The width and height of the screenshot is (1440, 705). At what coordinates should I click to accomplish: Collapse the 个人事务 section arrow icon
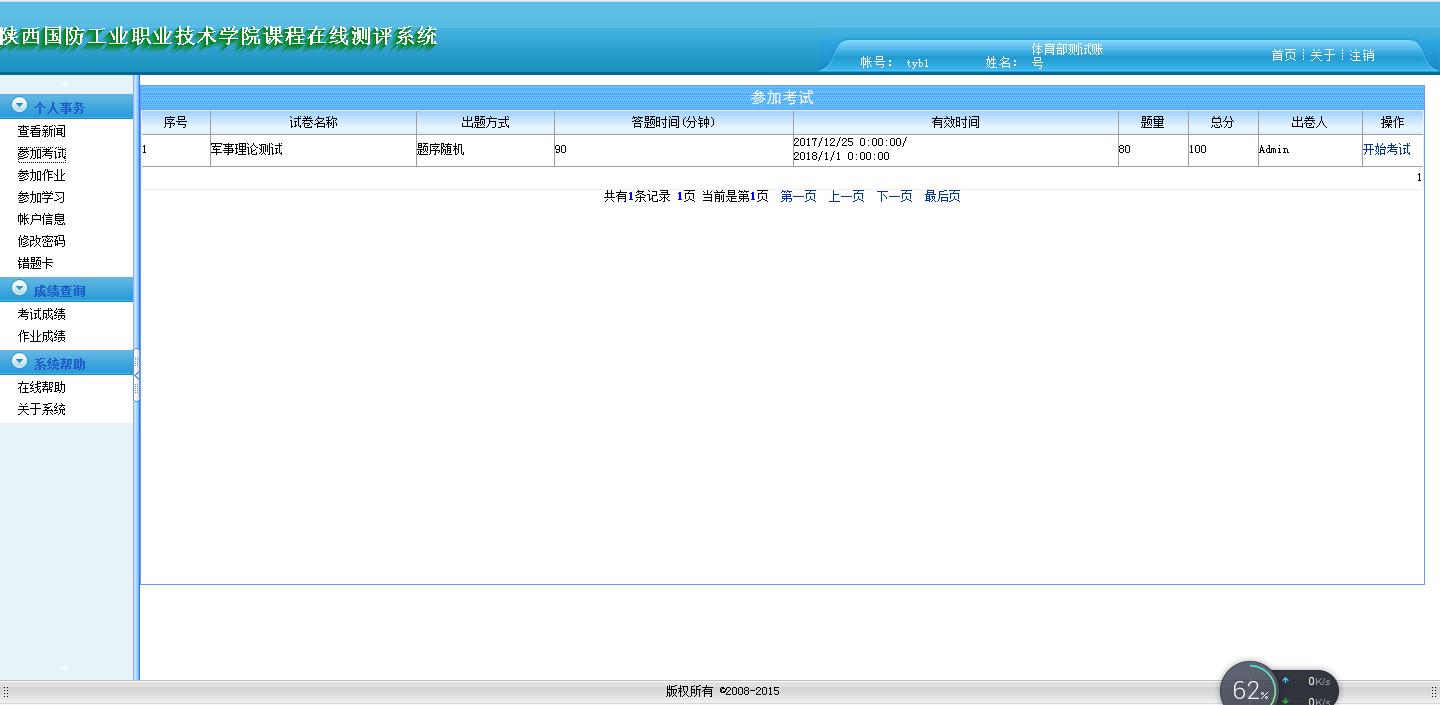click(x=19, y=105)
